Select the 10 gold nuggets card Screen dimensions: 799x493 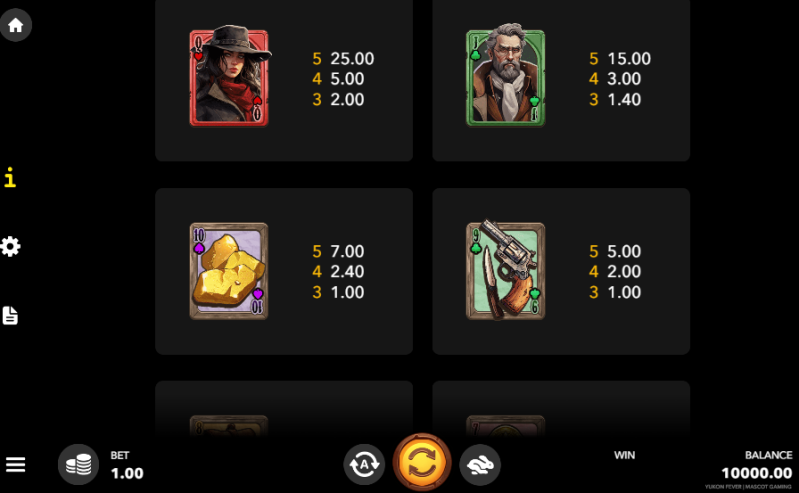(229, 271)
